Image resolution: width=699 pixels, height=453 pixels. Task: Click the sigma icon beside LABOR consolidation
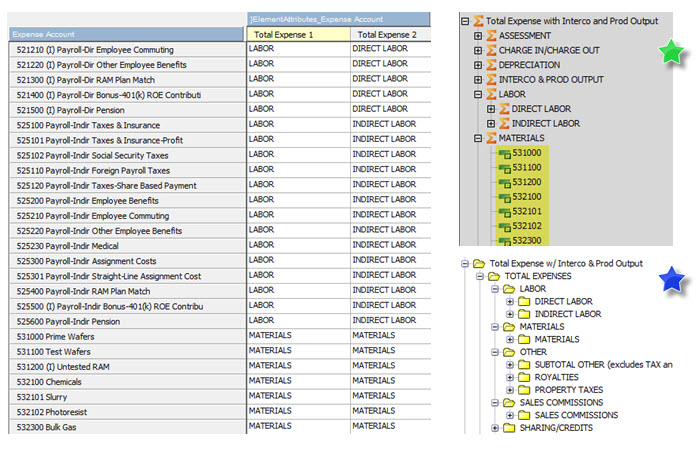(491, 94)
